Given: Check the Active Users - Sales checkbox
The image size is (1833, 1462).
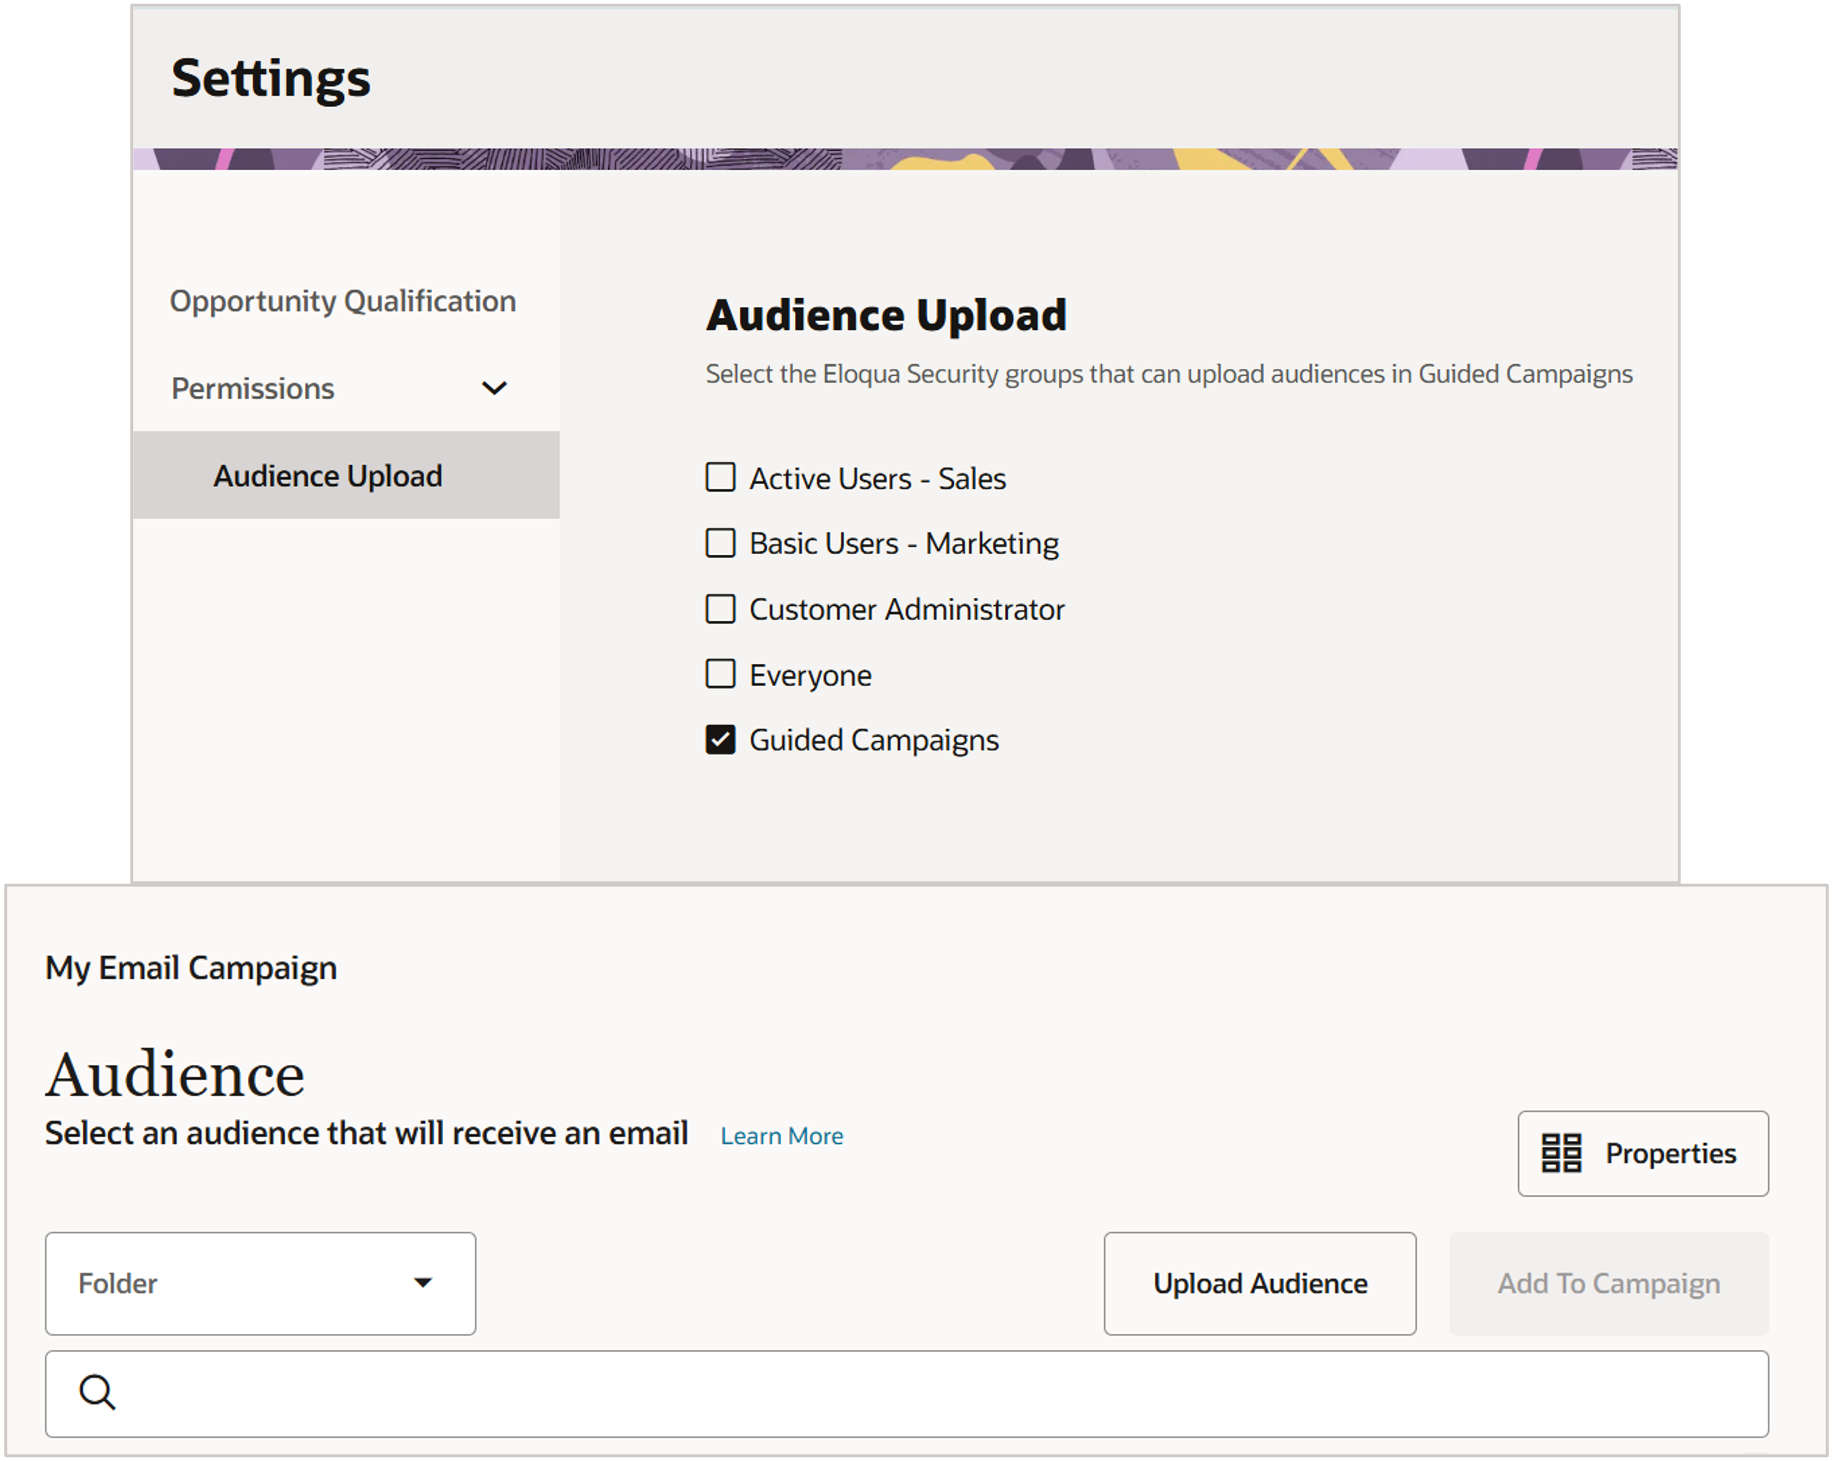Looking at the screenshot, I should pos(720,478).
